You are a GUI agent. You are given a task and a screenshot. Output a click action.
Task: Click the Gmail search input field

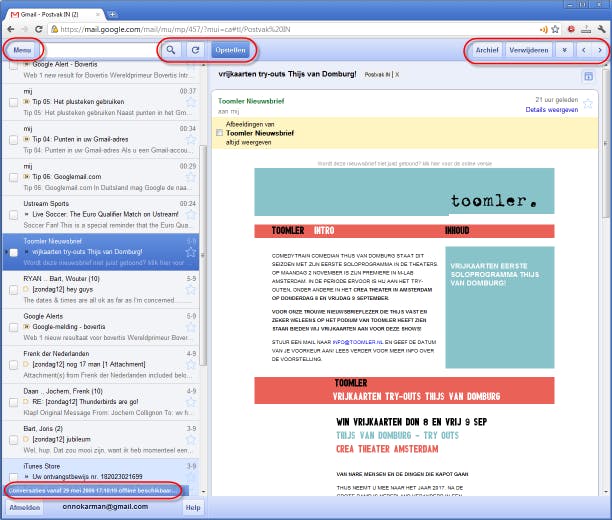click(x=100, y=50)
